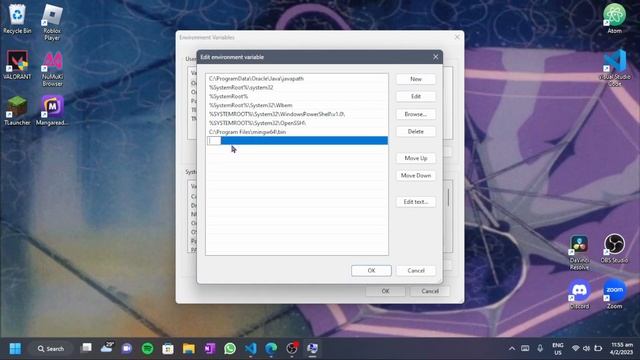Select the Atom desktop shortcut

(614, 19)
